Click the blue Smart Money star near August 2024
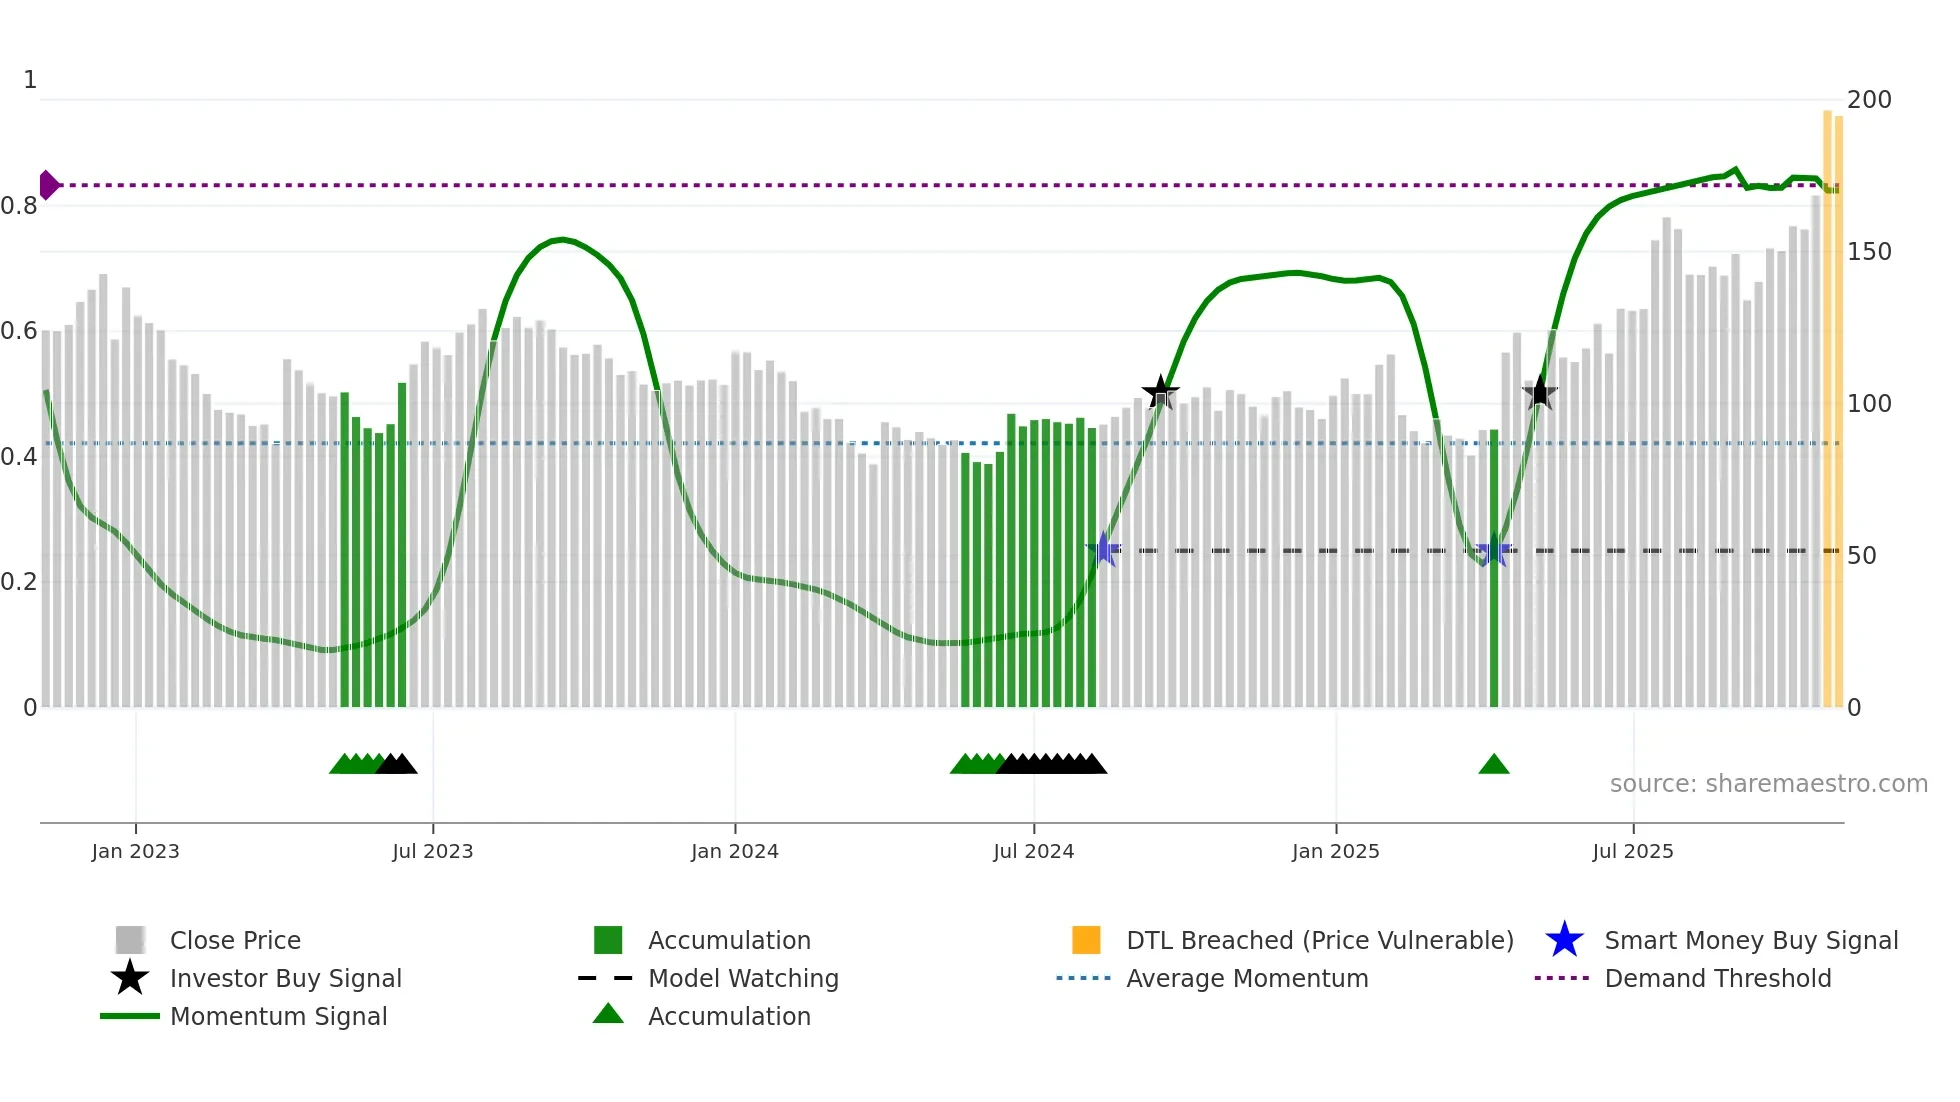The image size is (1960, 1102). click(x=1103, y=549)
